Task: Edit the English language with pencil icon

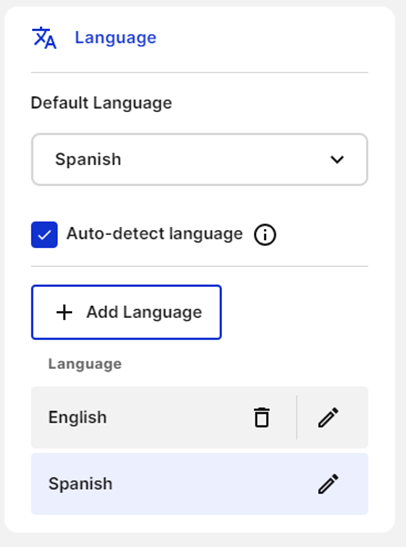Action: [x=328, y=417]
